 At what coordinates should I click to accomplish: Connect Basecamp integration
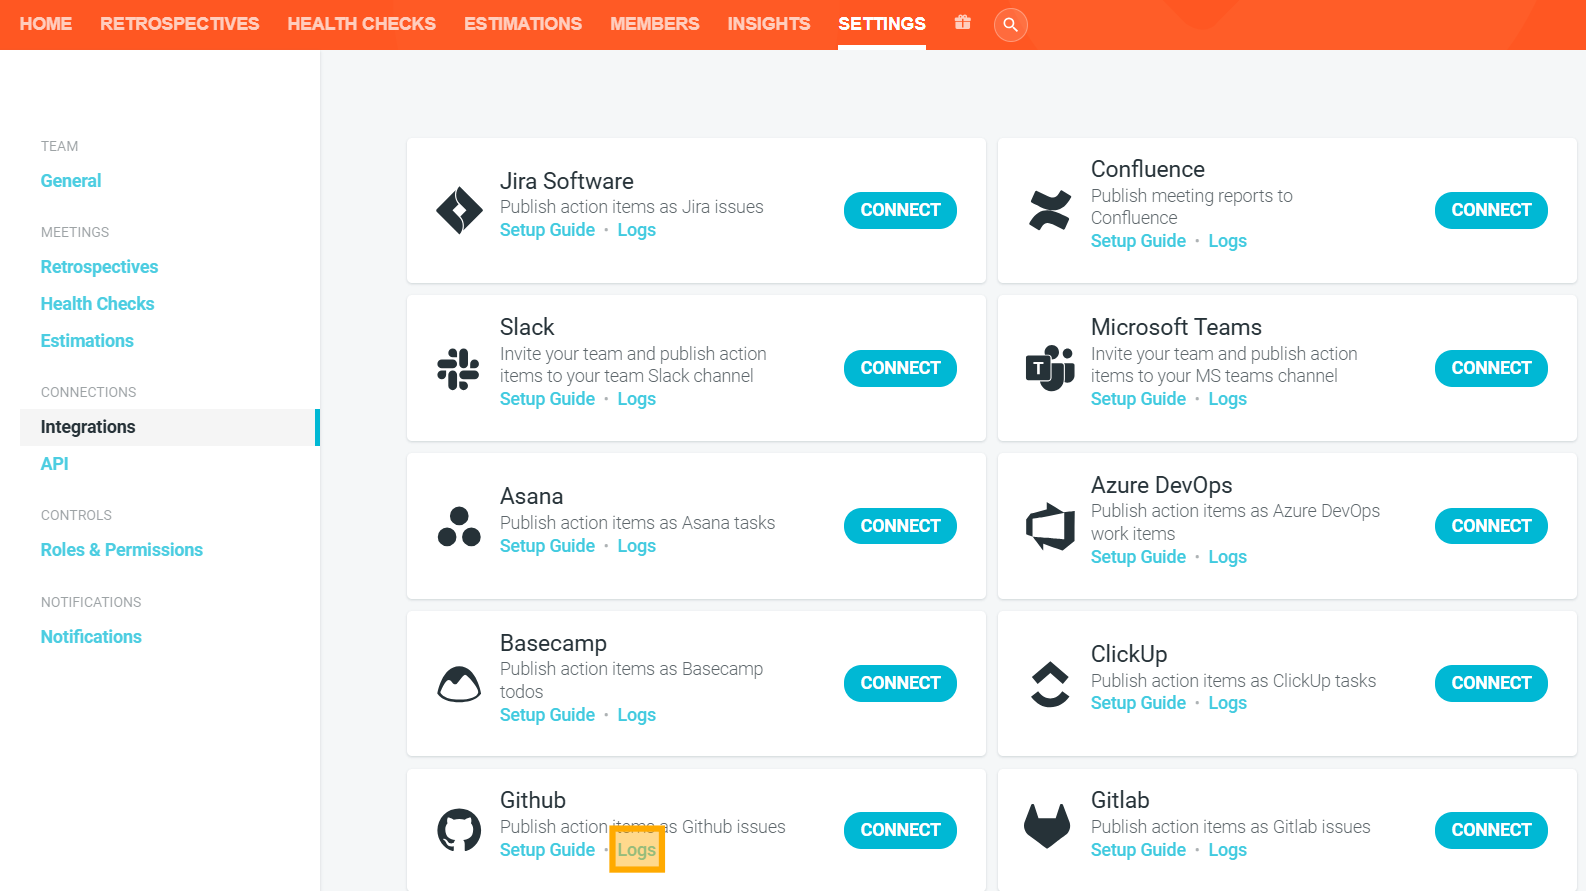point(900,683)
